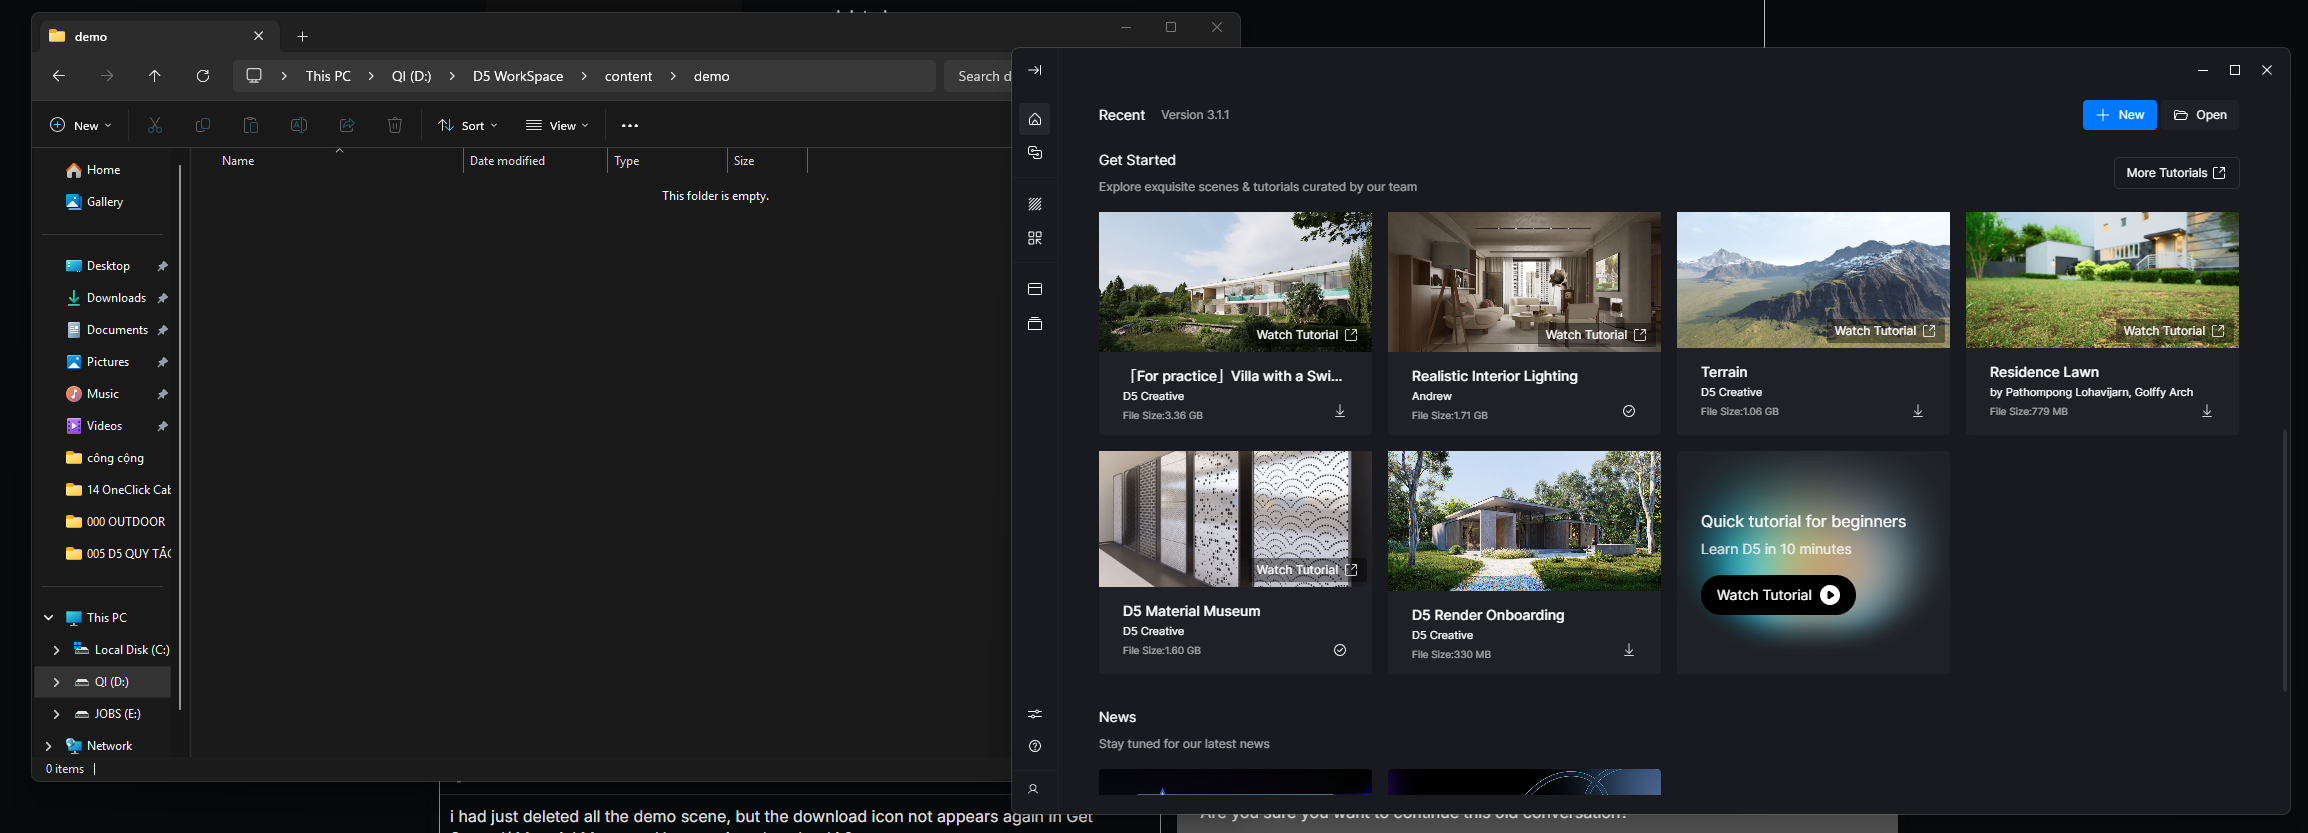Image resolution: width=2308 pixels, height=833 pixels.
Task: Click the New project button
Action: [2119, 115]
